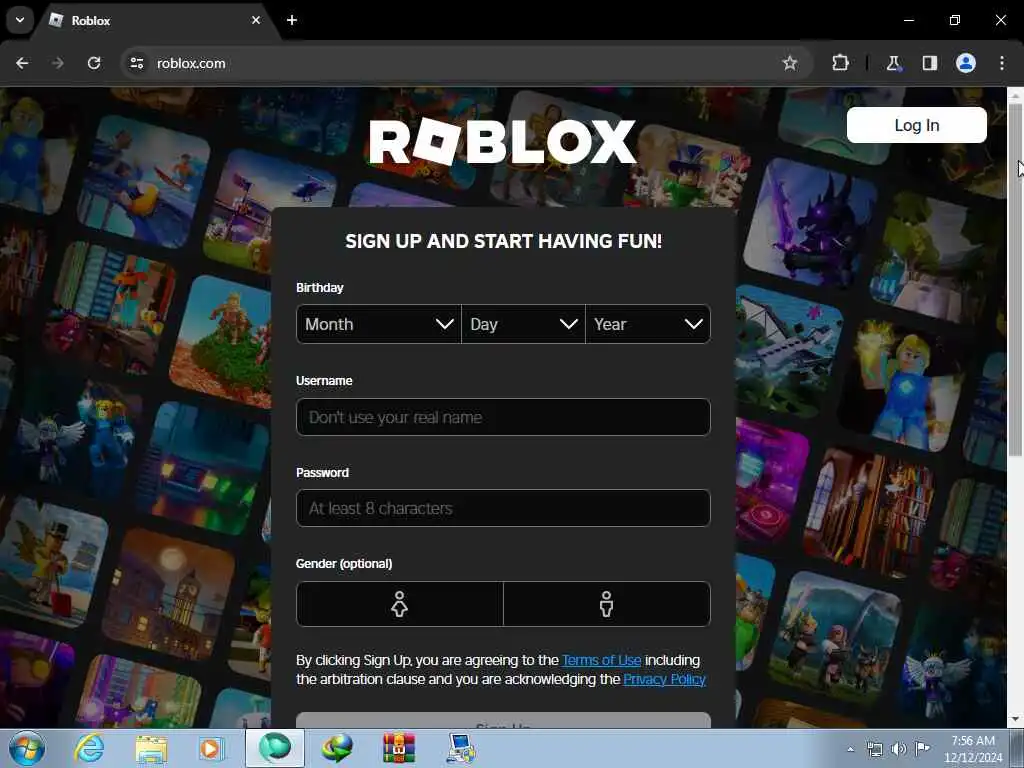1024x768 pixels.
Task: Click the ROBLOX logo
Action: click(502, 142)
